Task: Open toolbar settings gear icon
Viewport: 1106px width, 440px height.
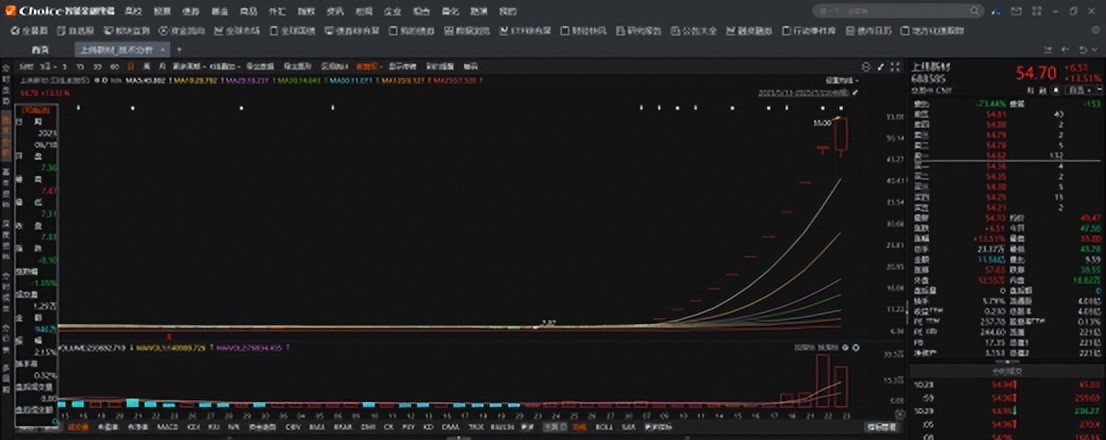Action: tap(1095, 30)
